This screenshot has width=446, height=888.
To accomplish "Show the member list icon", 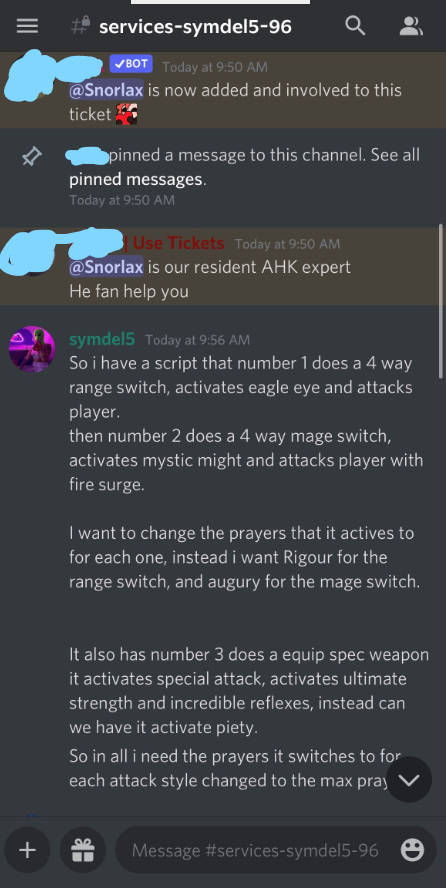I will coord(411,26).
